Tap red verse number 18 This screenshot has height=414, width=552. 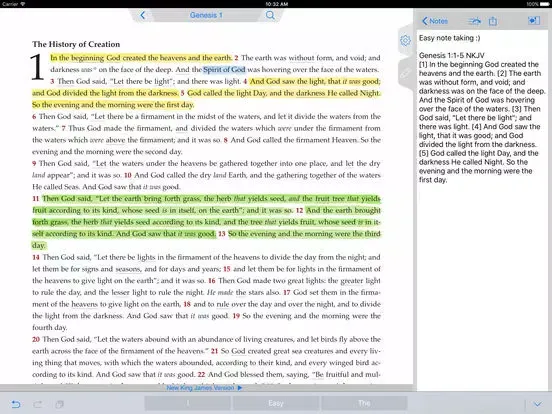coord(187,304)
